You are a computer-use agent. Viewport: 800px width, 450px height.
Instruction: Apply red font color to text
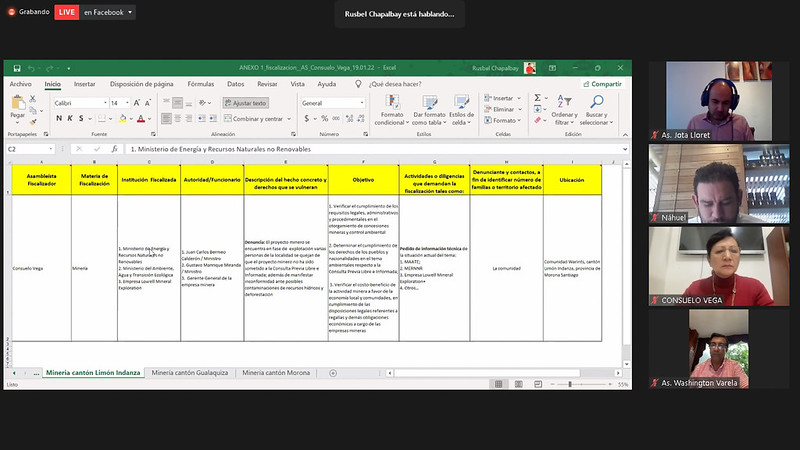tap(141, 118)
